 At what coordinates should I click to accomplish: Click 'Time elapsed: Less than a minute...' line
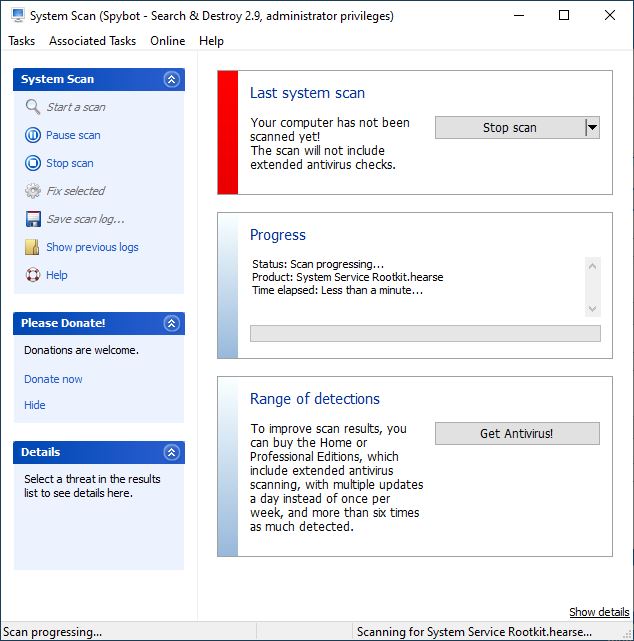337,290
